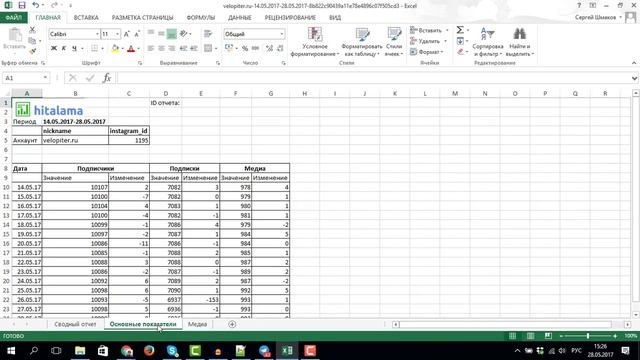
Task: Open the Сводный отчет sheet tab
Action: 75,324
